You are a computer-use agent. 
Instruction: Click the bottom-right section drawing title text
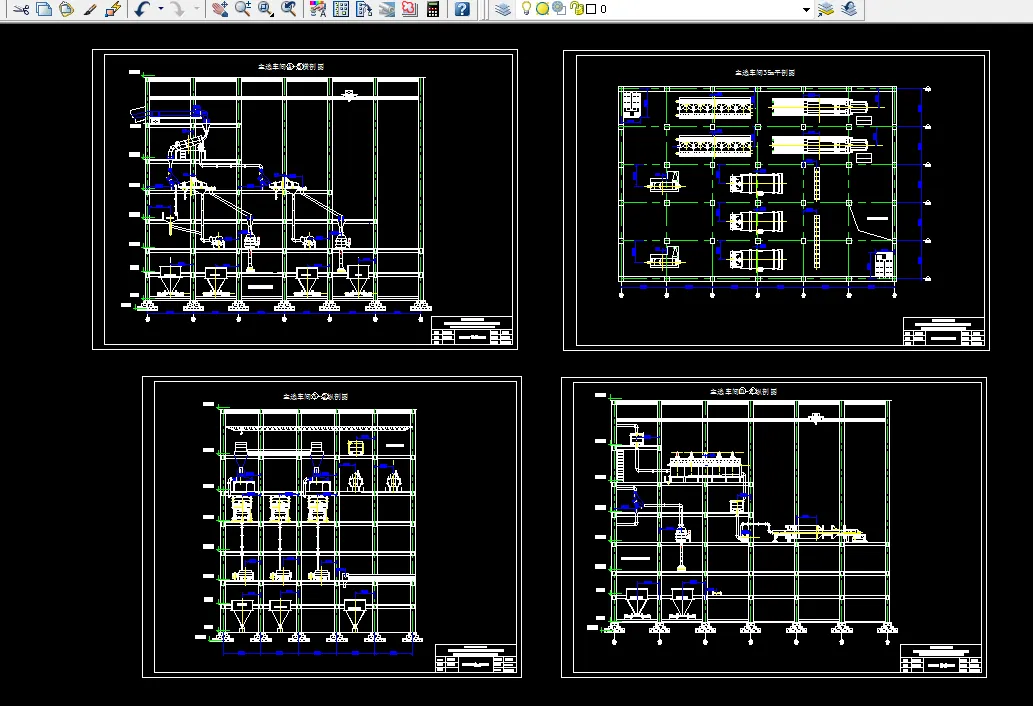tap(743, 391)
